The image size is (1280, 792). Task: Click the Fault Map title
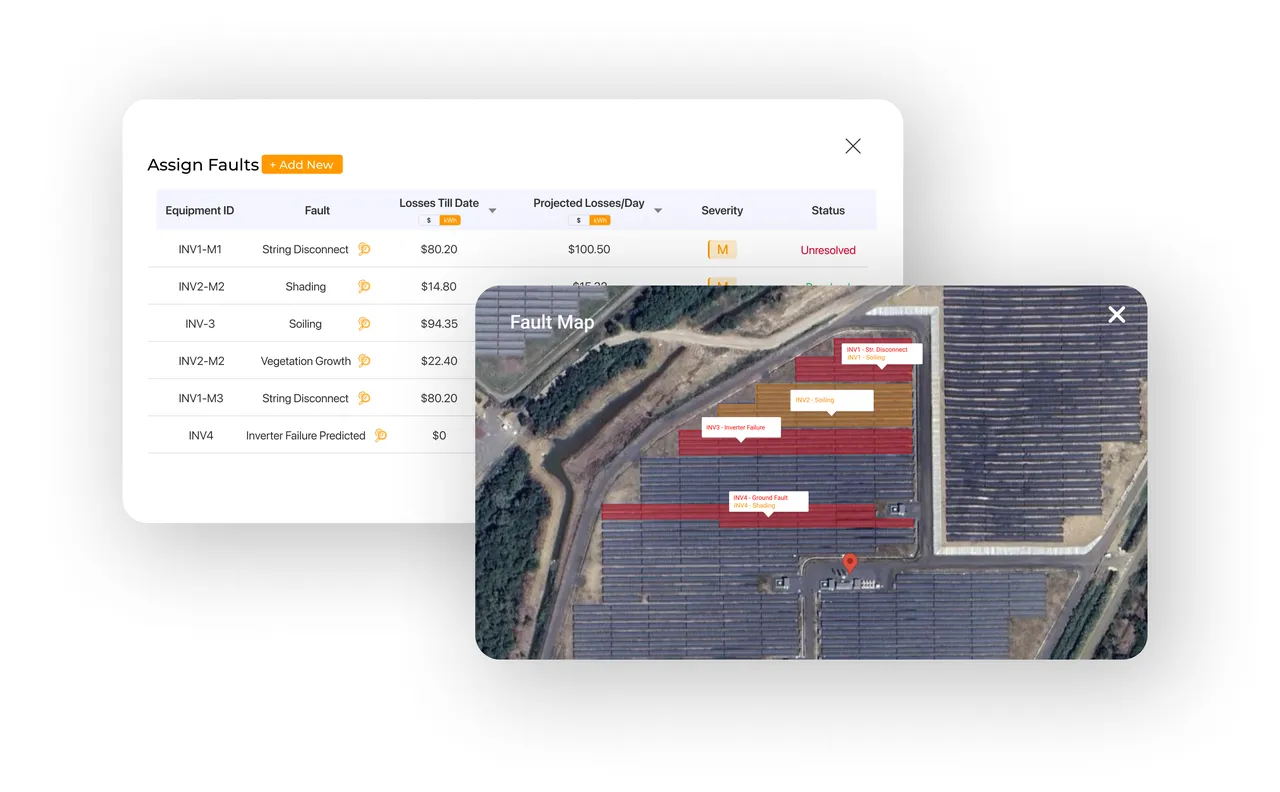552,322
